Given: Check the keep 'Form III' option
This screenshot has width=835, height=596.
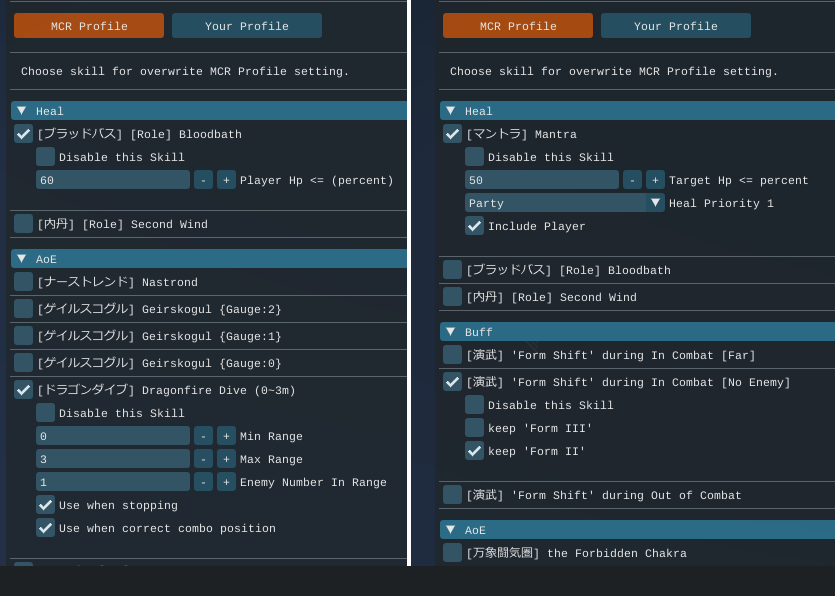Looking at the screenshot, I should 474,428.
